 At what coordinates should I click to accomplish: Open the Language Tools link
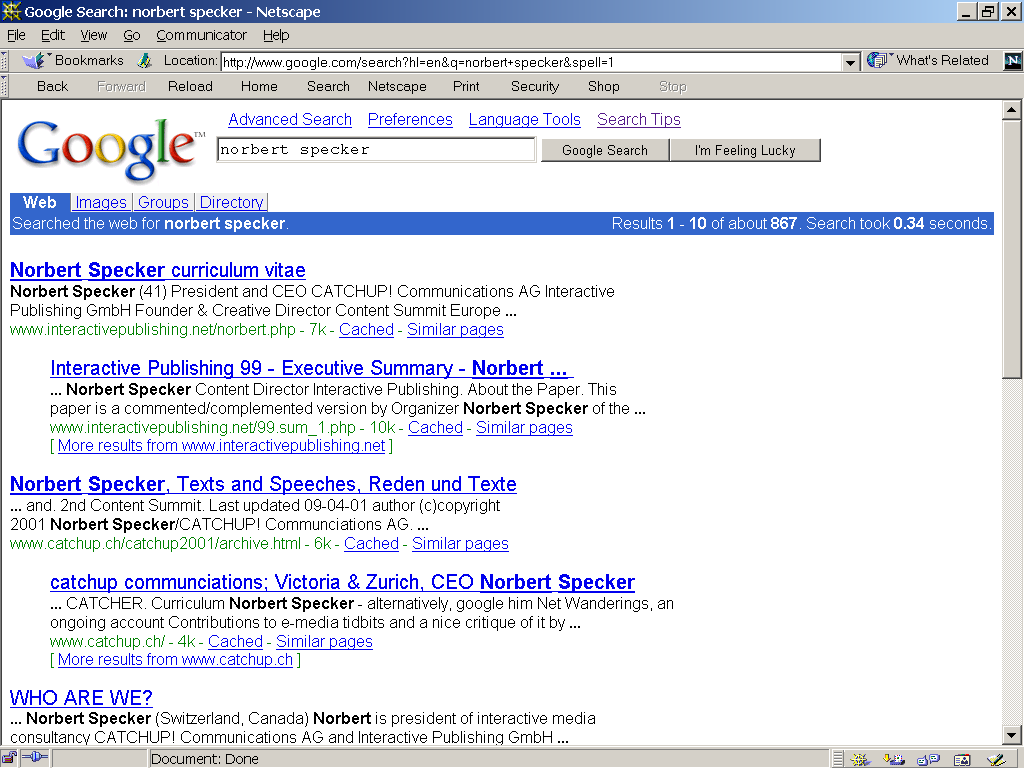(524, 120)
